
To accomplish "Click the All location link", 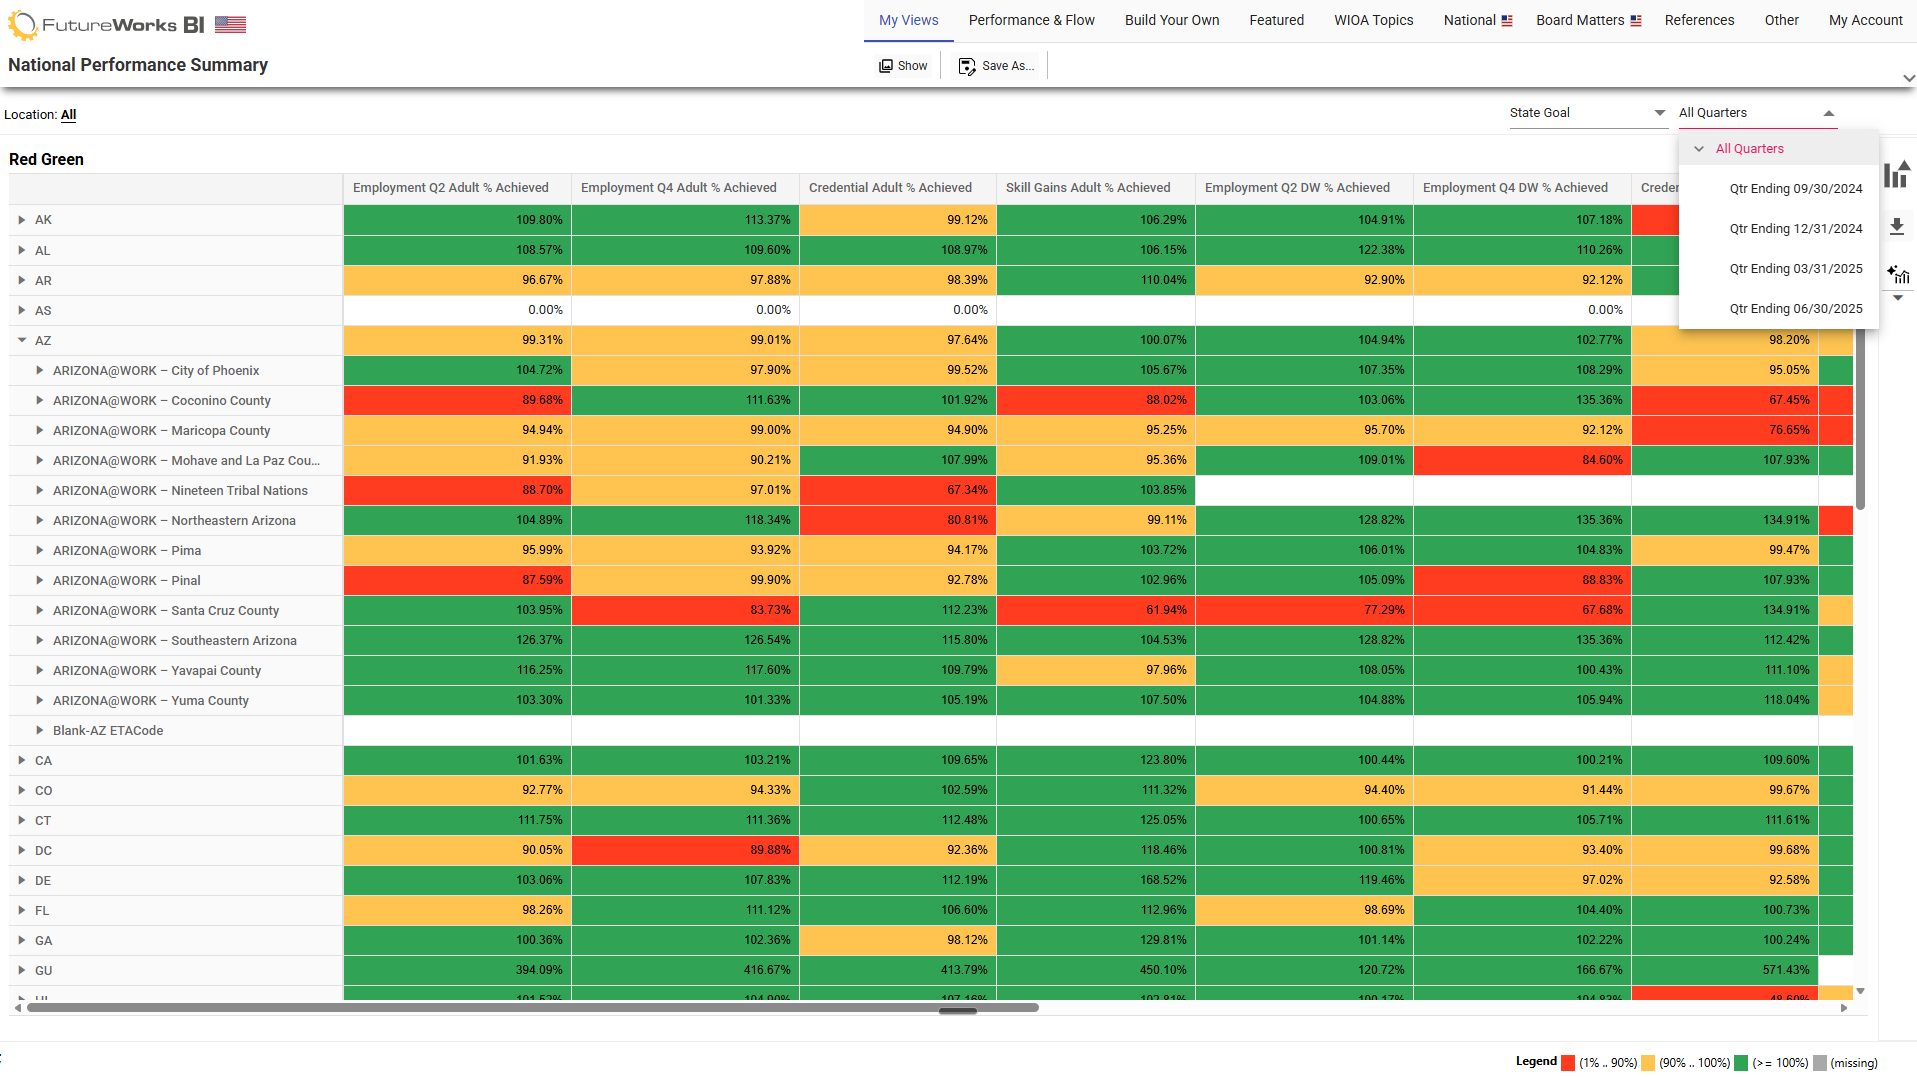I will 68,115.
